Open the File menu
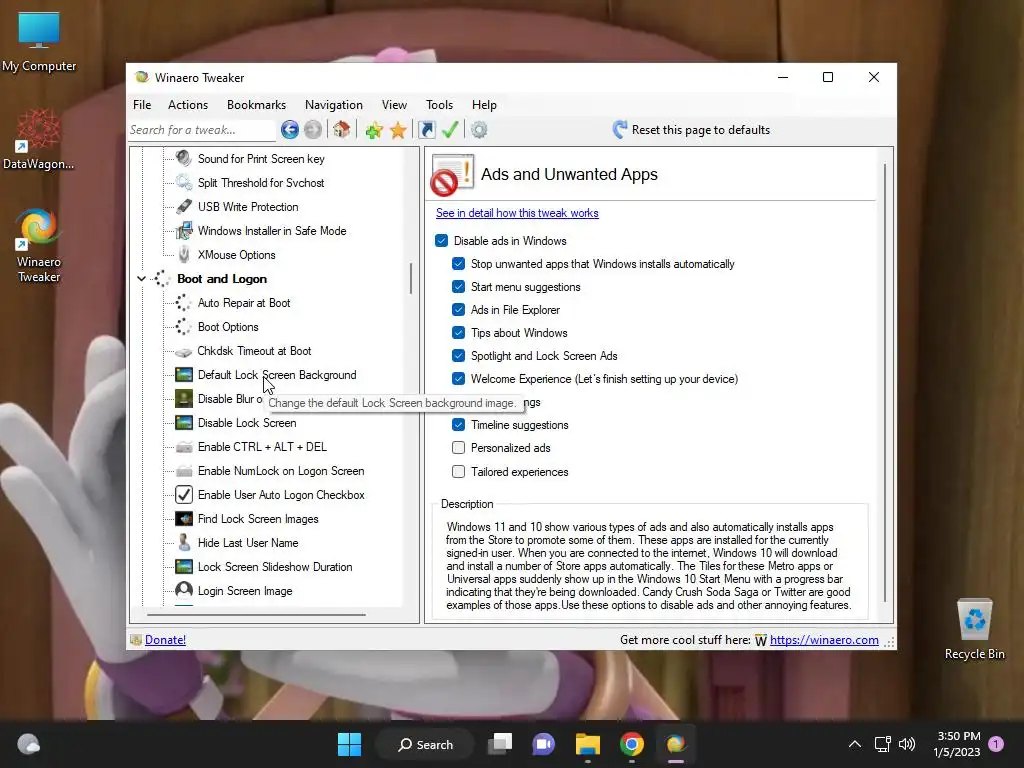This screenshot has height=768, width=1024. click(142, 104)
